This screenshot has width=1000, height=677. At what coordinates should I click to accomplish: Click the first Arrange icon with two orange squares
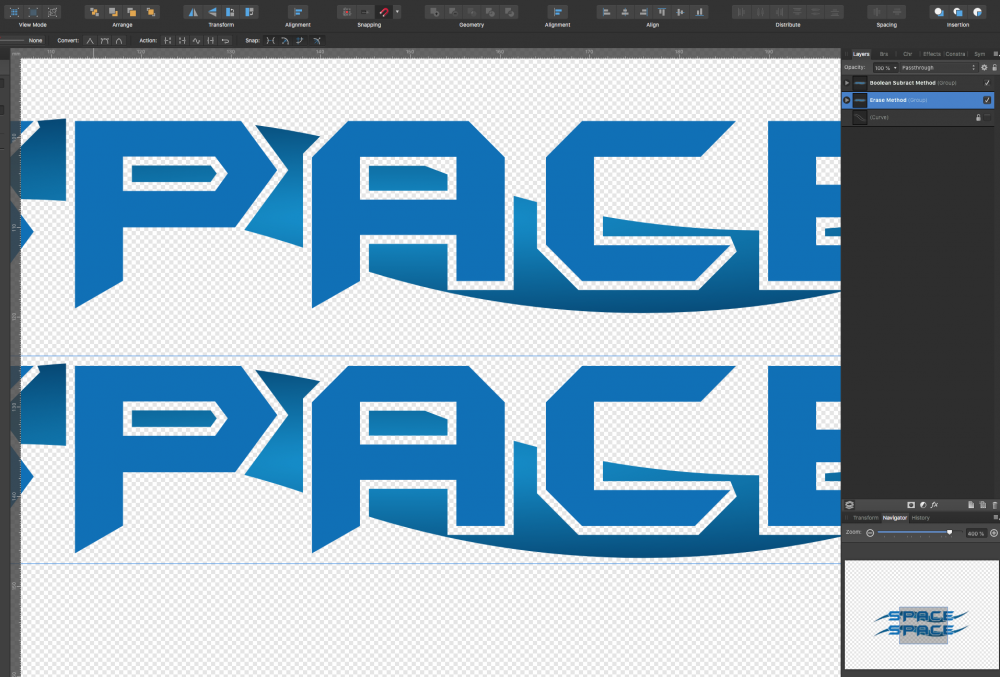[x=94, y=12]
